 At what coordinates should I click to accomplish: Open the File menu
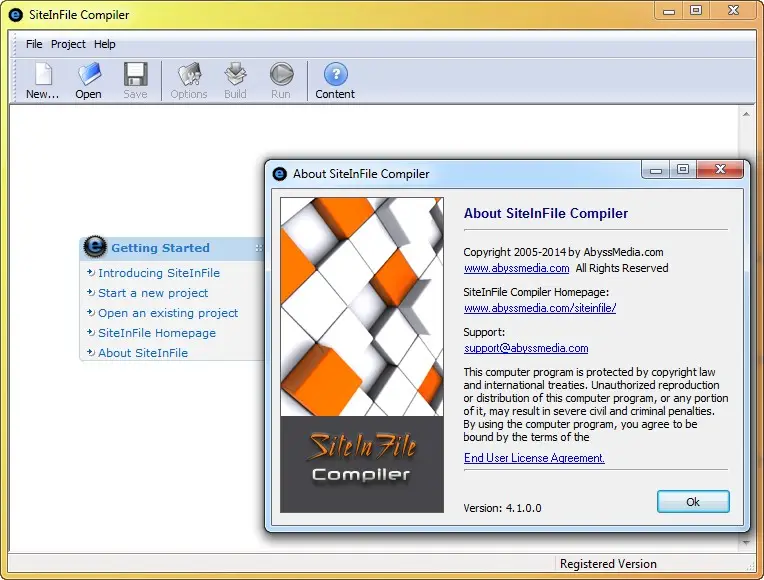tap(34, 44)
